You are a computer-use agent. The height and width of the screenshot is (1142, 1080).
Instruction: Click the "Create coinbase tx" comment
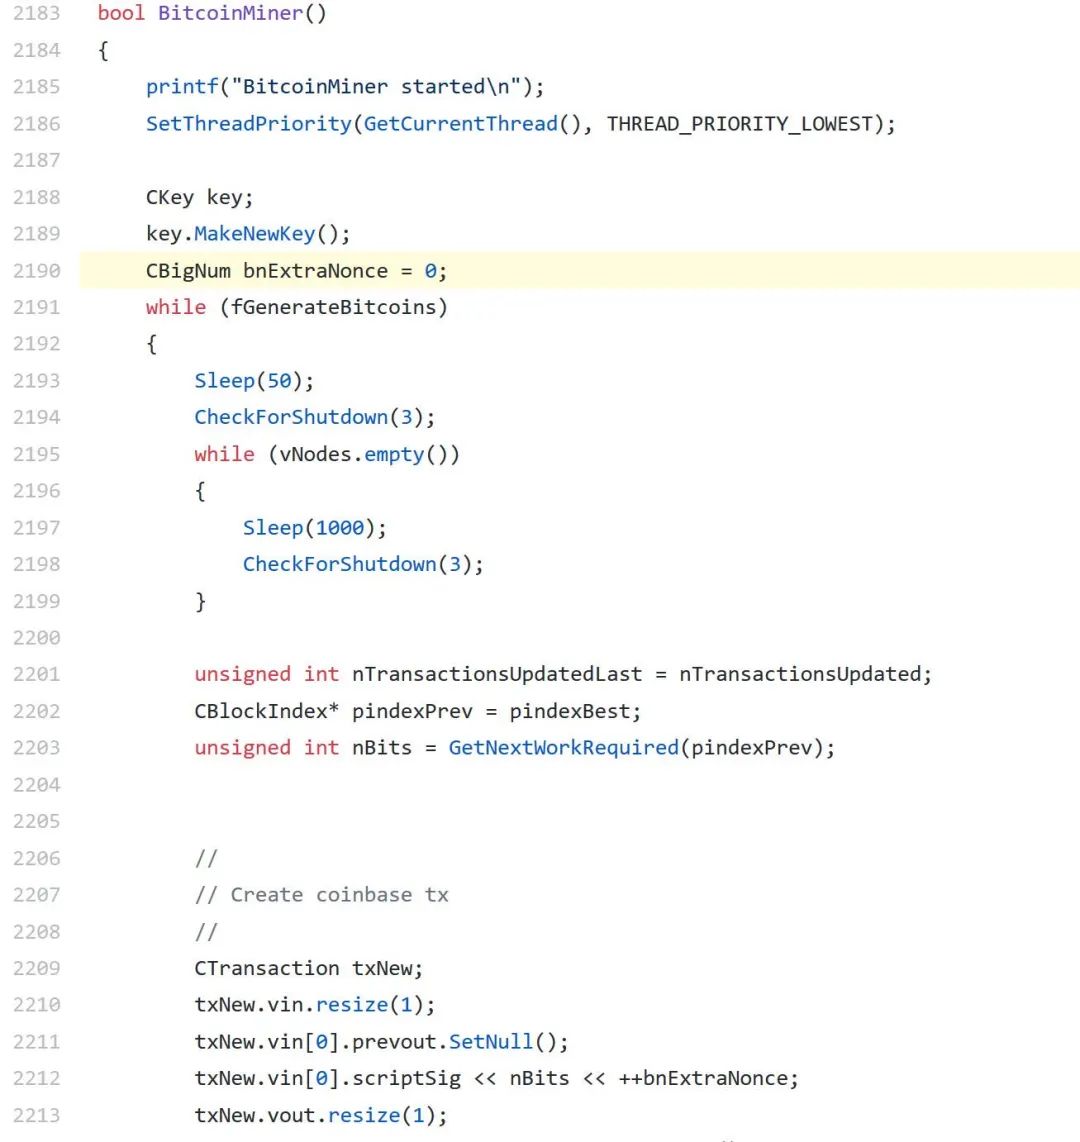pyautogui.click(x=339, y=895)
